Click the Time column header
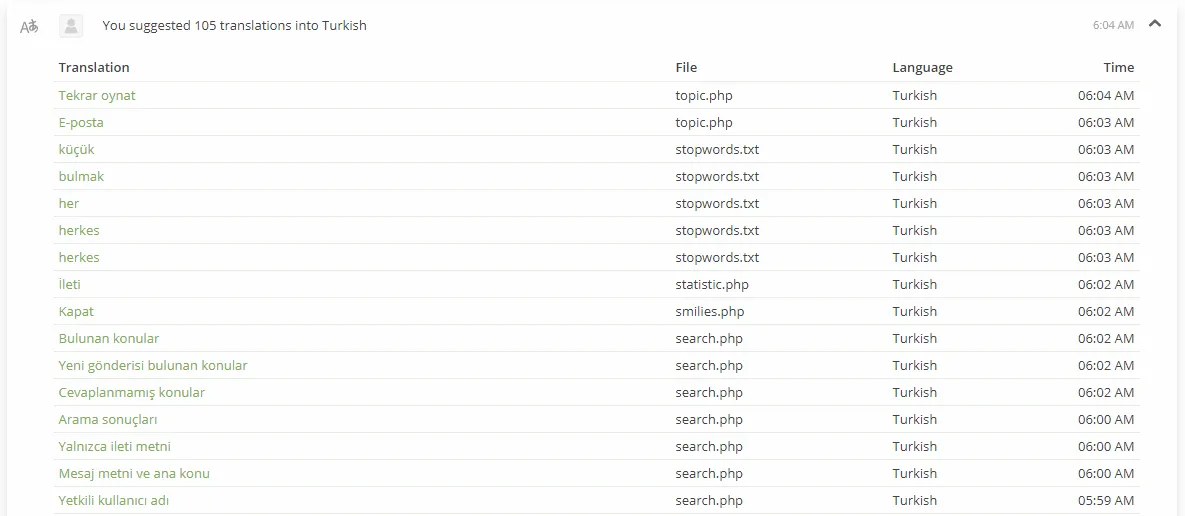1185x516 pixels. (x=1118, y=67)
